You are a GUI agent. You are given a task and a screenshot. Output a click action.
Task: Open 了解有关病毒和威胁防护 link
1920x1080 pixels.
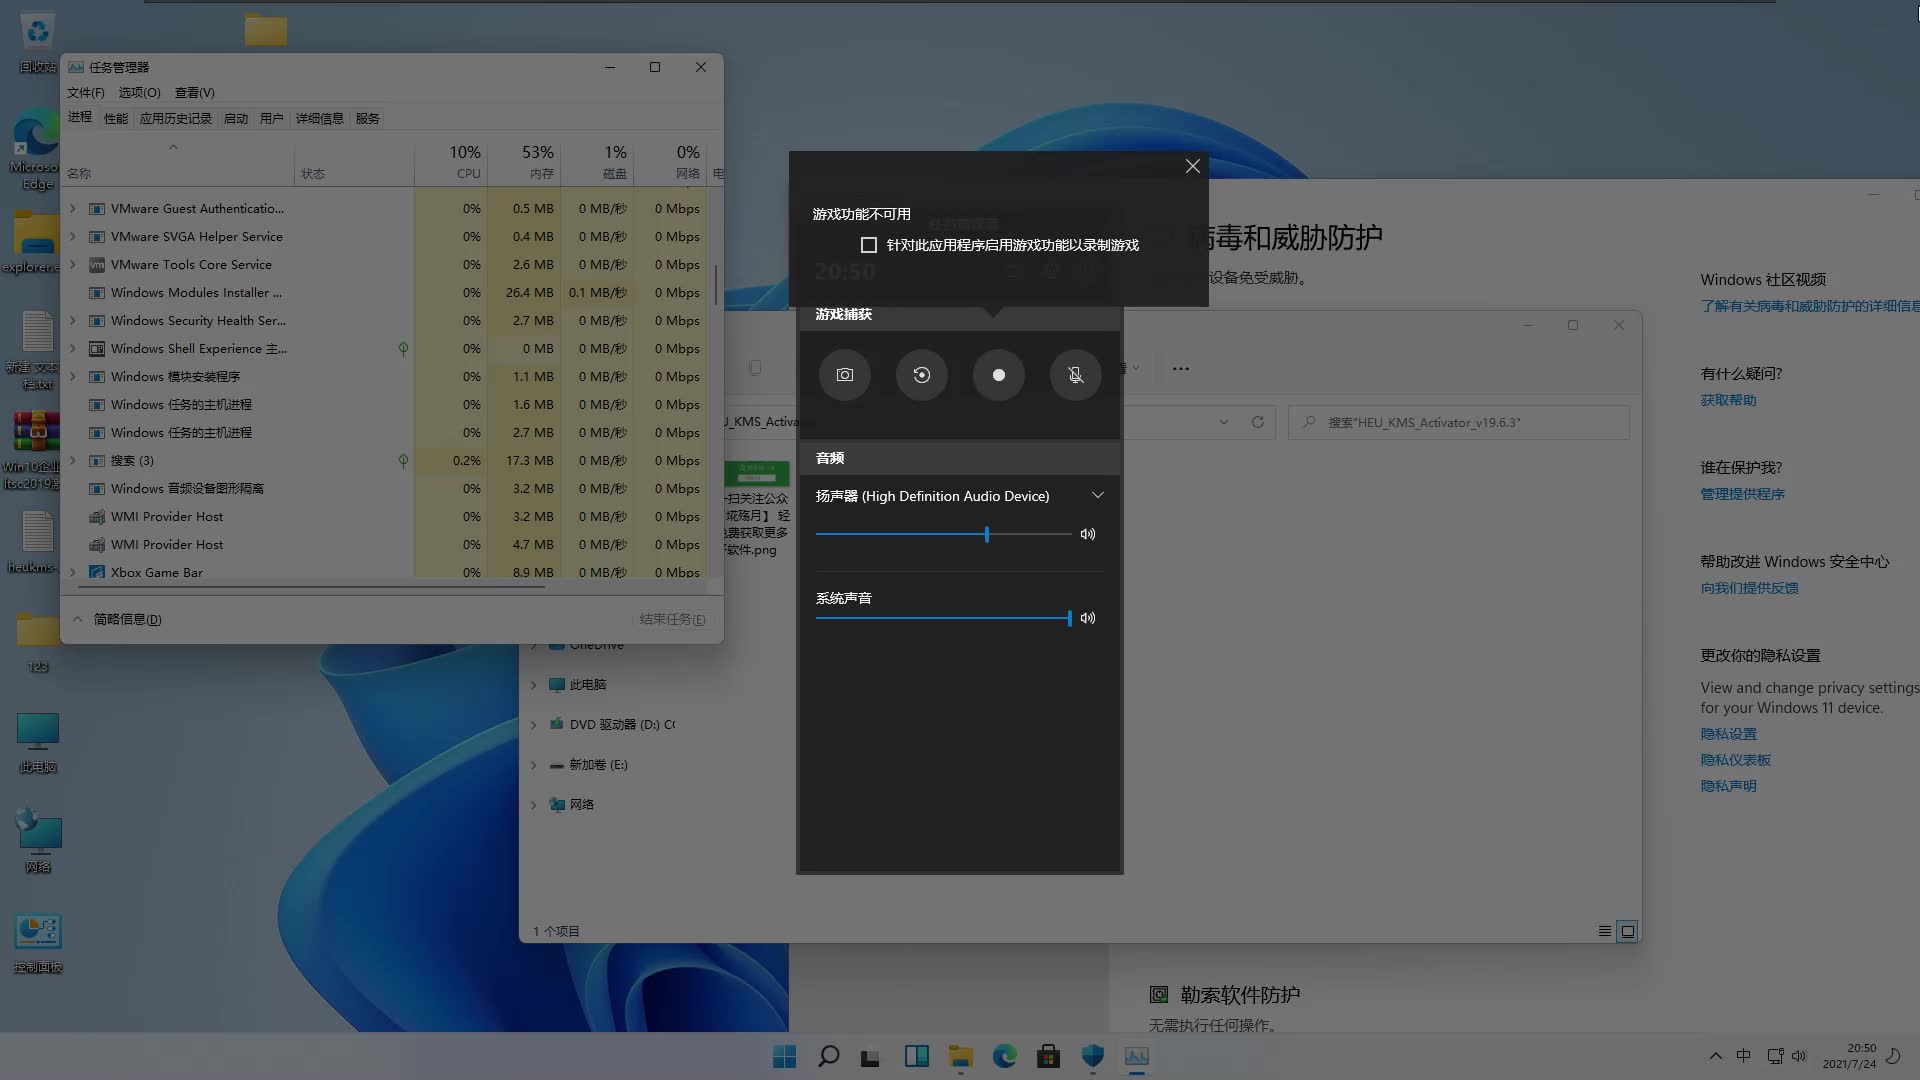(1810, 306)
